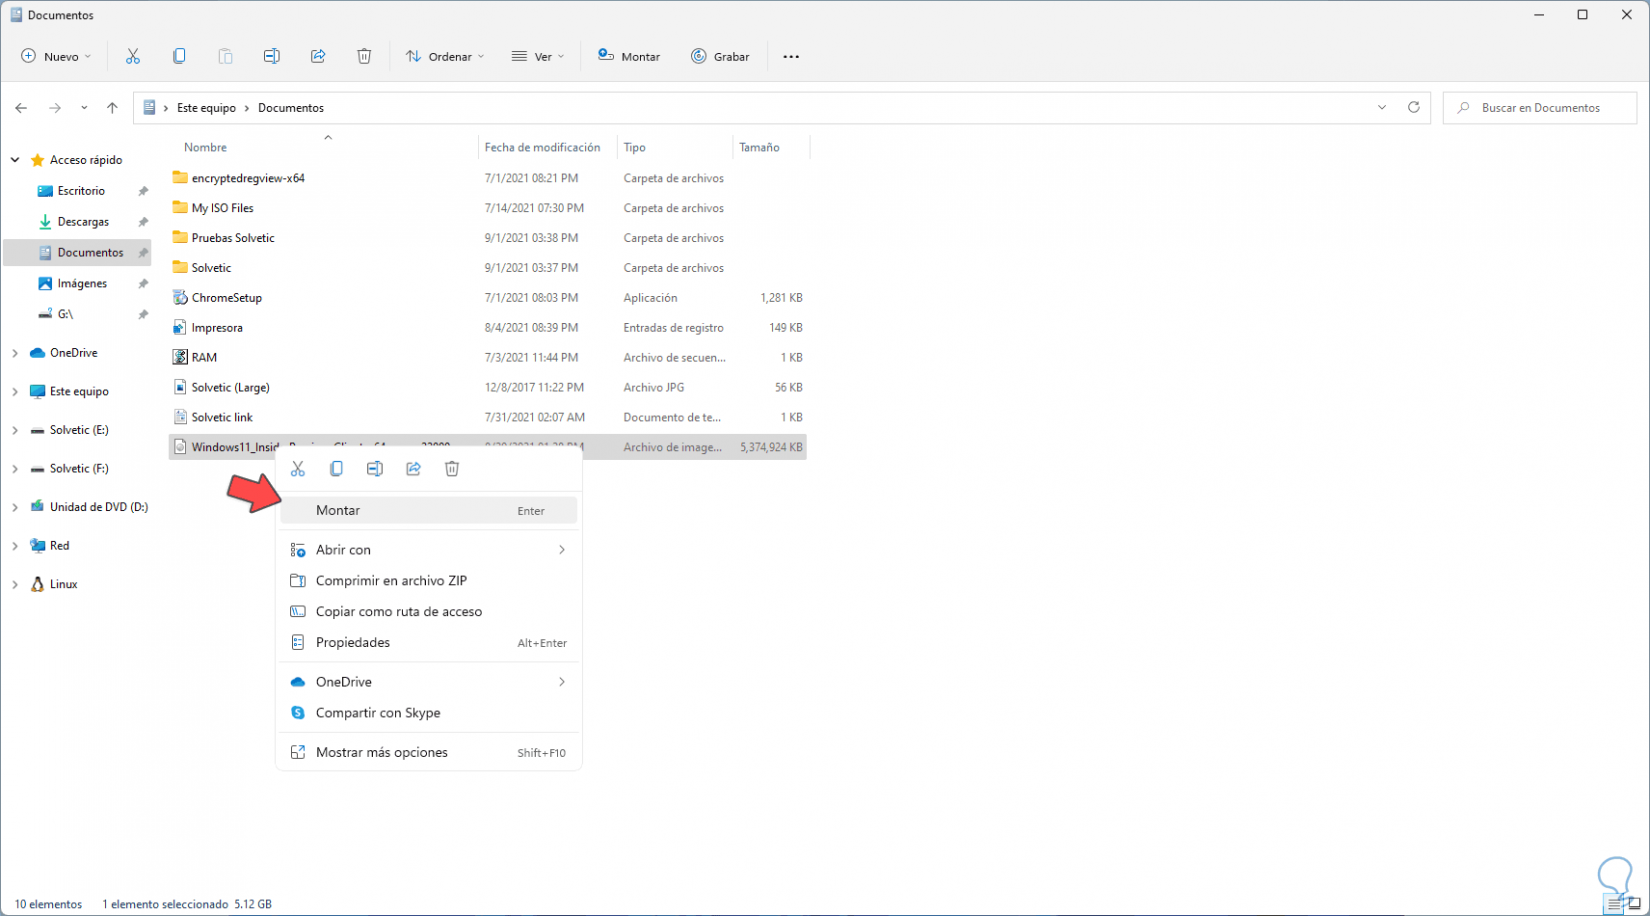The height and width of the screenshot is (916, 1650).
Task: Share the file using the context menu share icon
Action: [x=413, y=469]
